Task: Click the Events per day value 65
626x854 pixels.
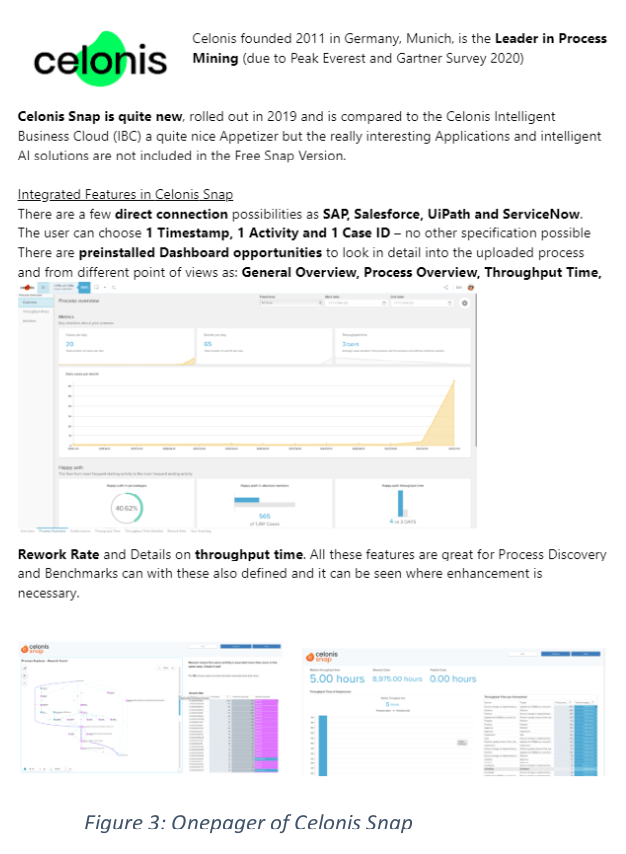Action: tap(208, 344)
